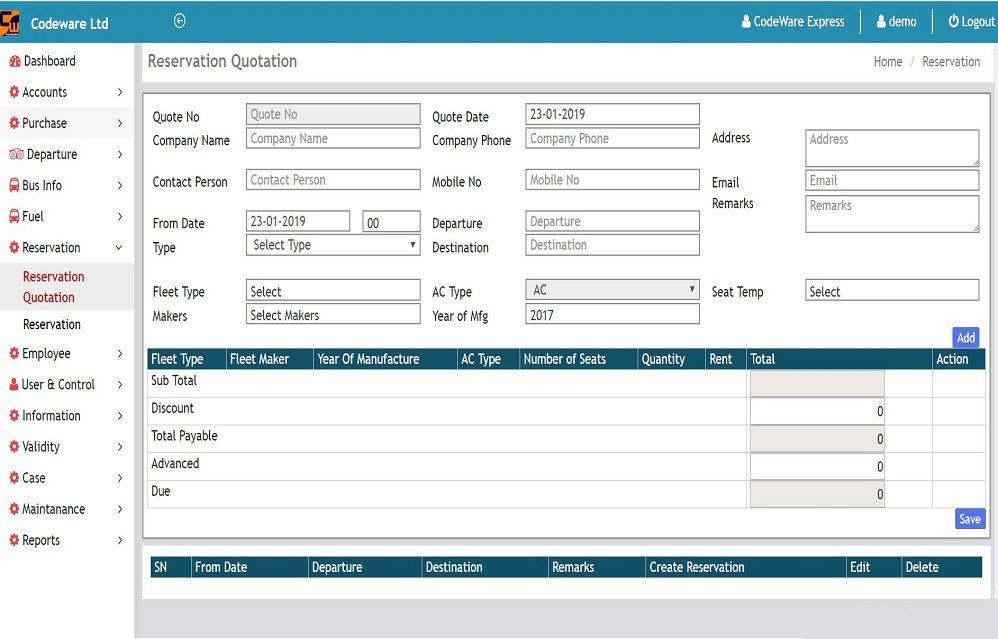Image resolution: width=998 pixels, height=639 pixels.
Task: Follow the Home breadcrumb link
Action: (887, 61)
